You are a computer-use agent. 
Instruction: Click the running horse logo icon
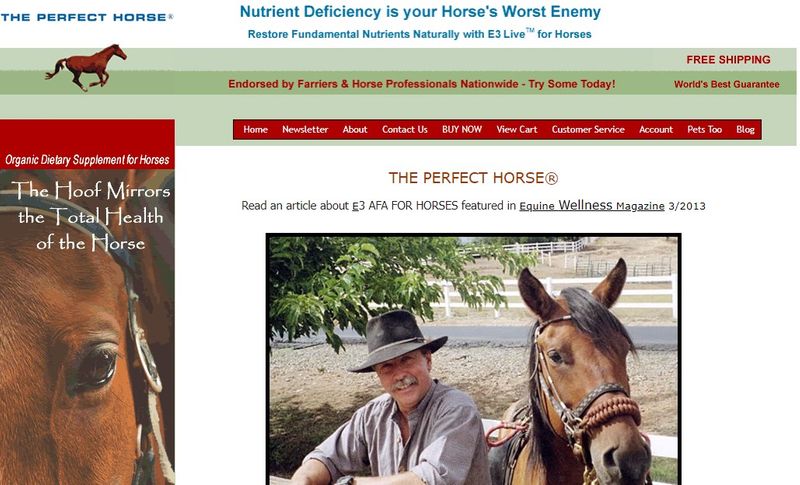pyautogui.click(x=86, y=67)
